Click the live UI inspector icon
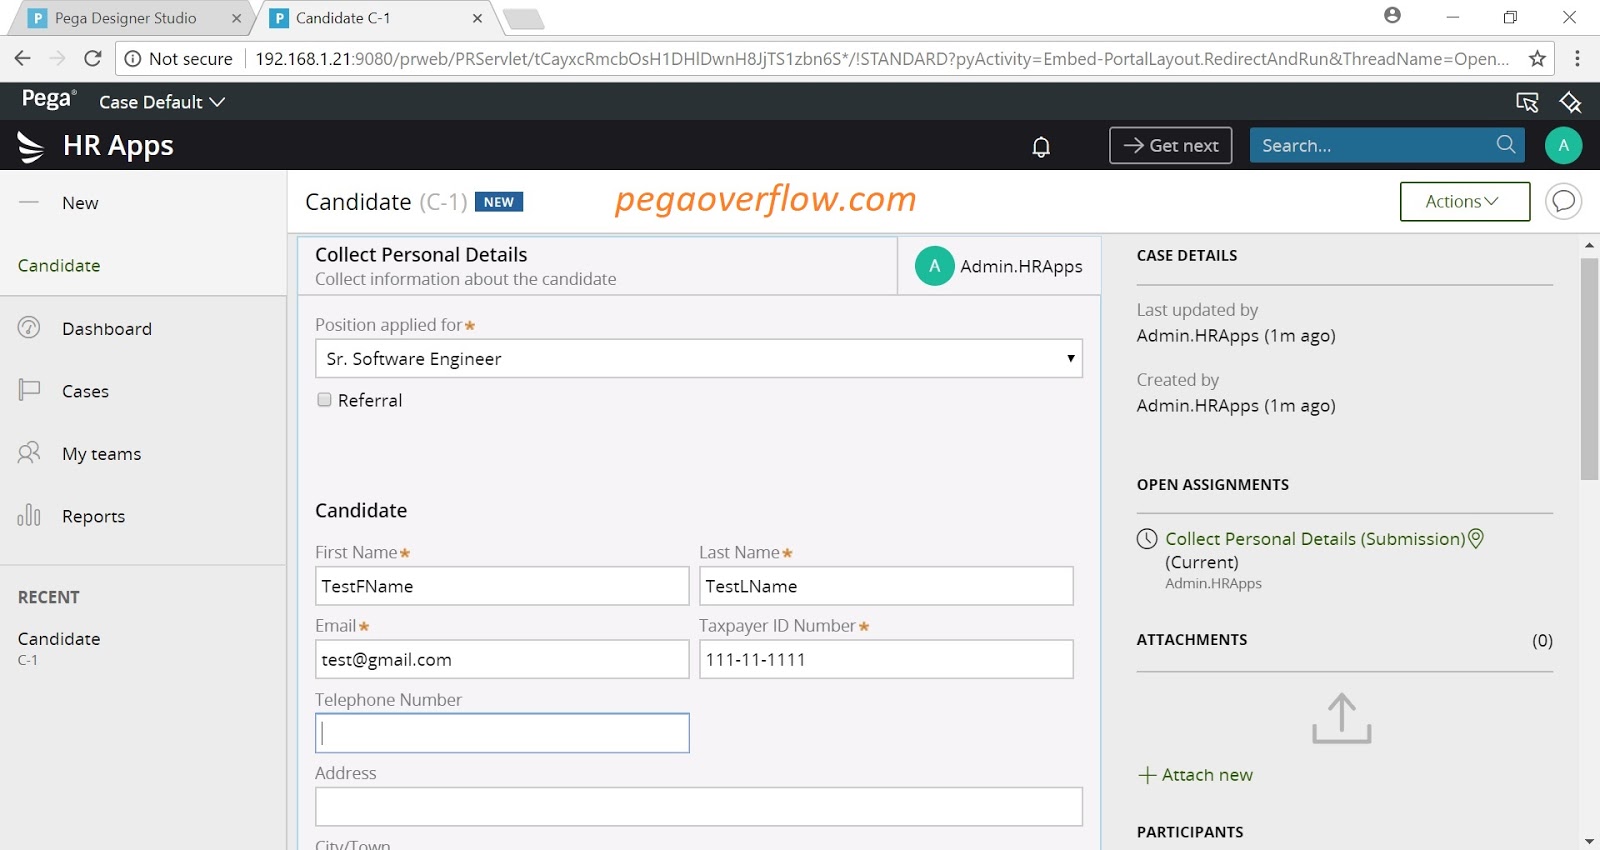The width and height of the screenshot is (1600, 850). [1527, 102]
